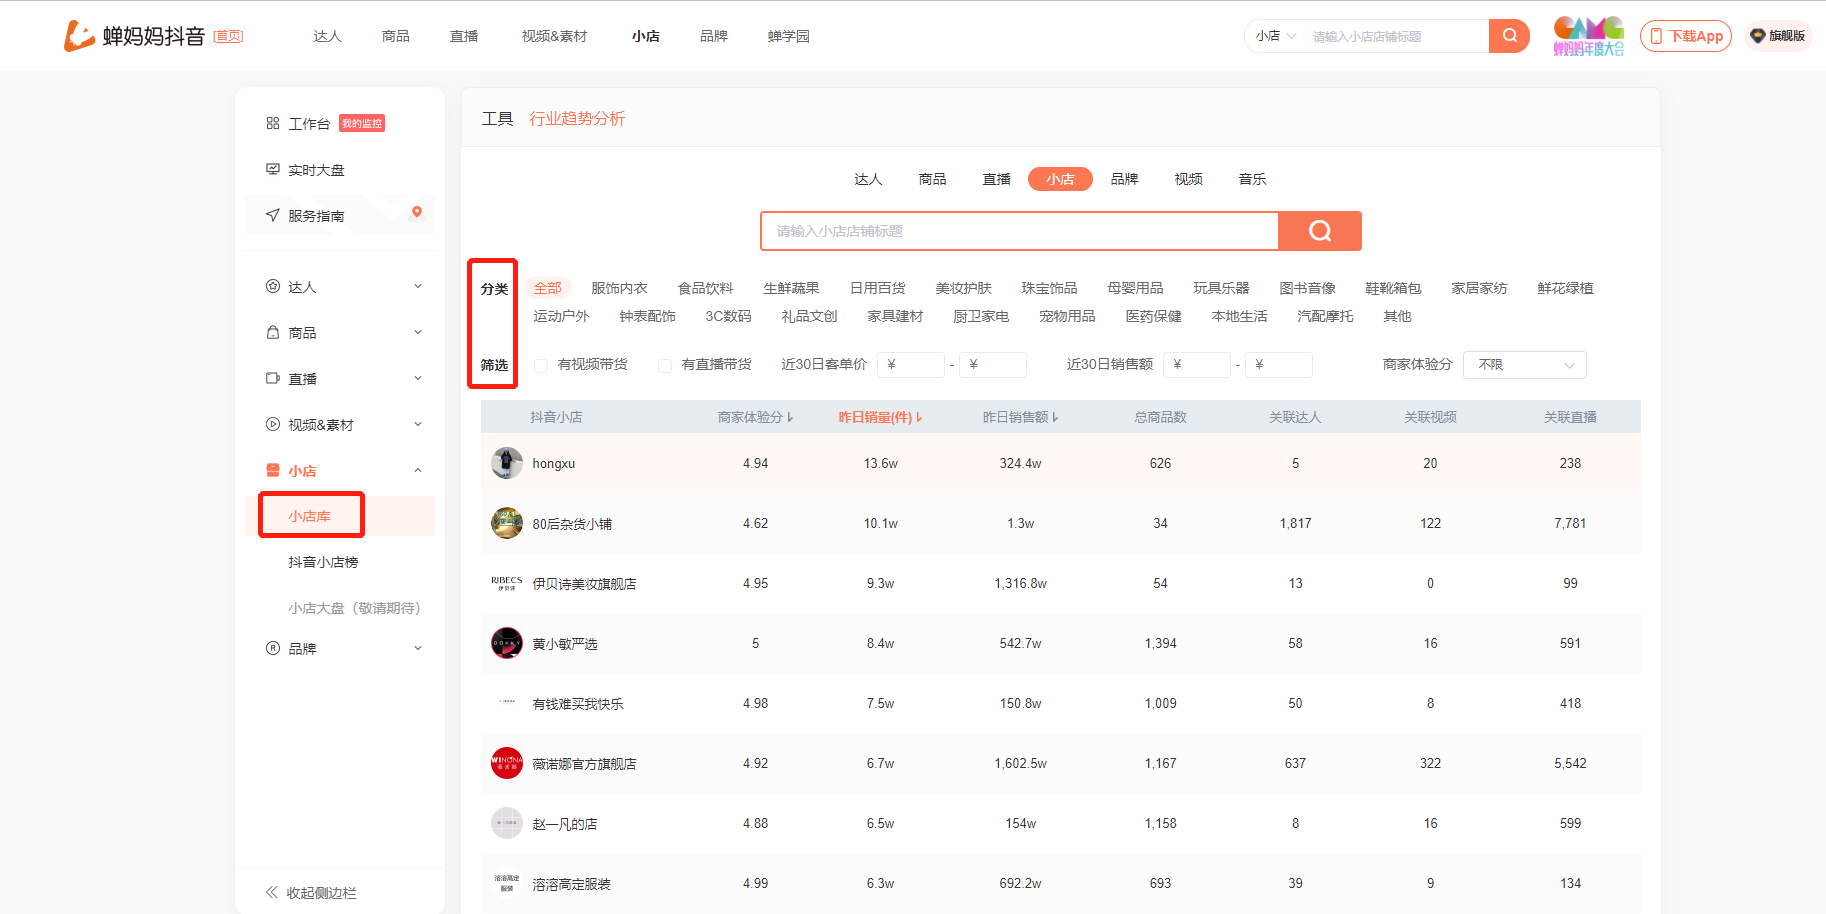Open the 有钱难买我快乐 shop name
The height and width of the screenshot is (914, 1826).
point(578,704)
